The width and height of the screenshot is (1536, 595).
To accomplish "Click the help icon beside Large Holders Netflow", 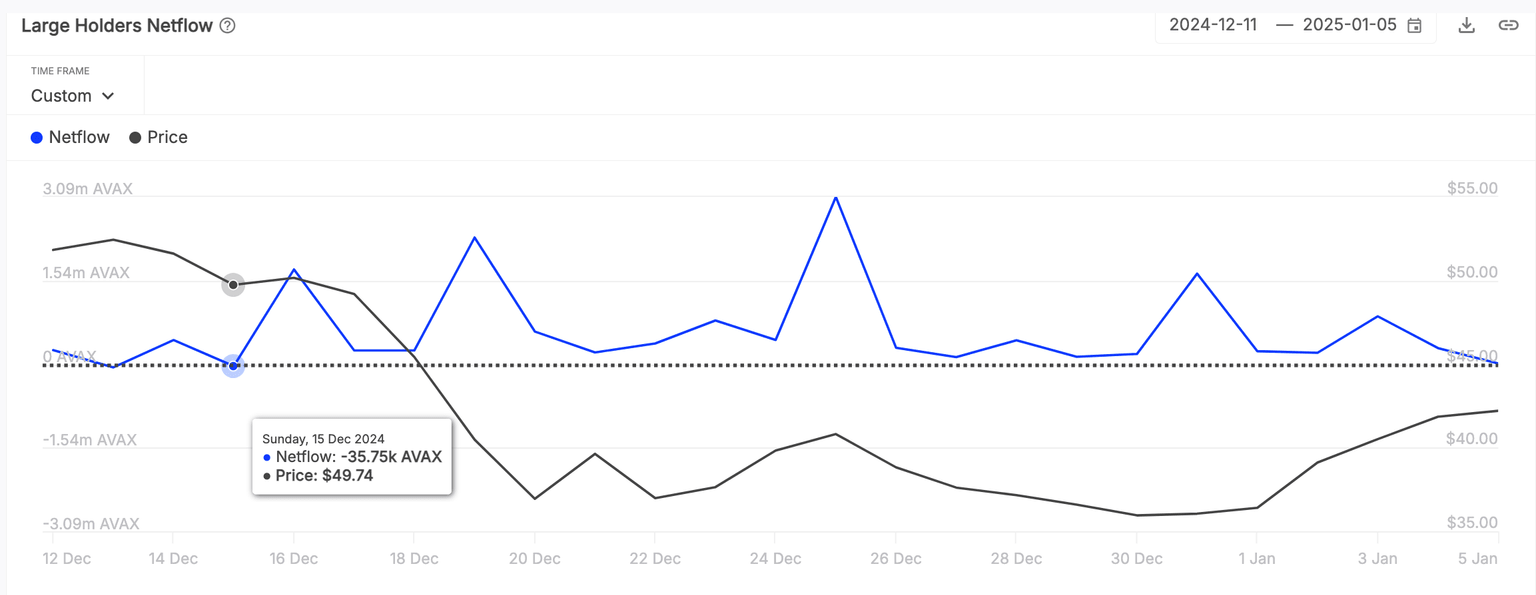I will [227, 26].
